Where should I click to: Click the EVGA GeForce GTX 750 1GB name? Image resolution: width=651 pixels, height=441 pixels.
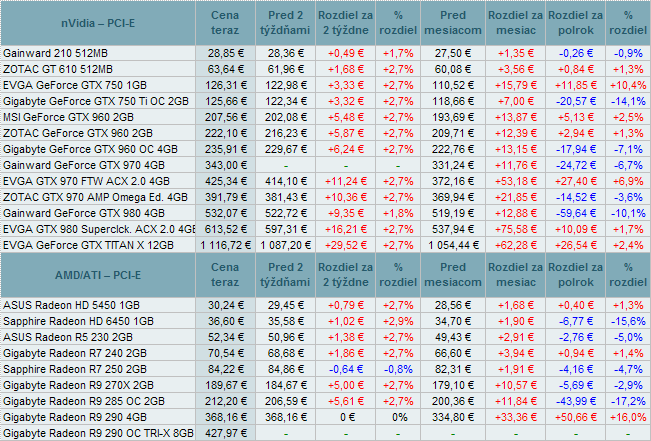(75, 85)
